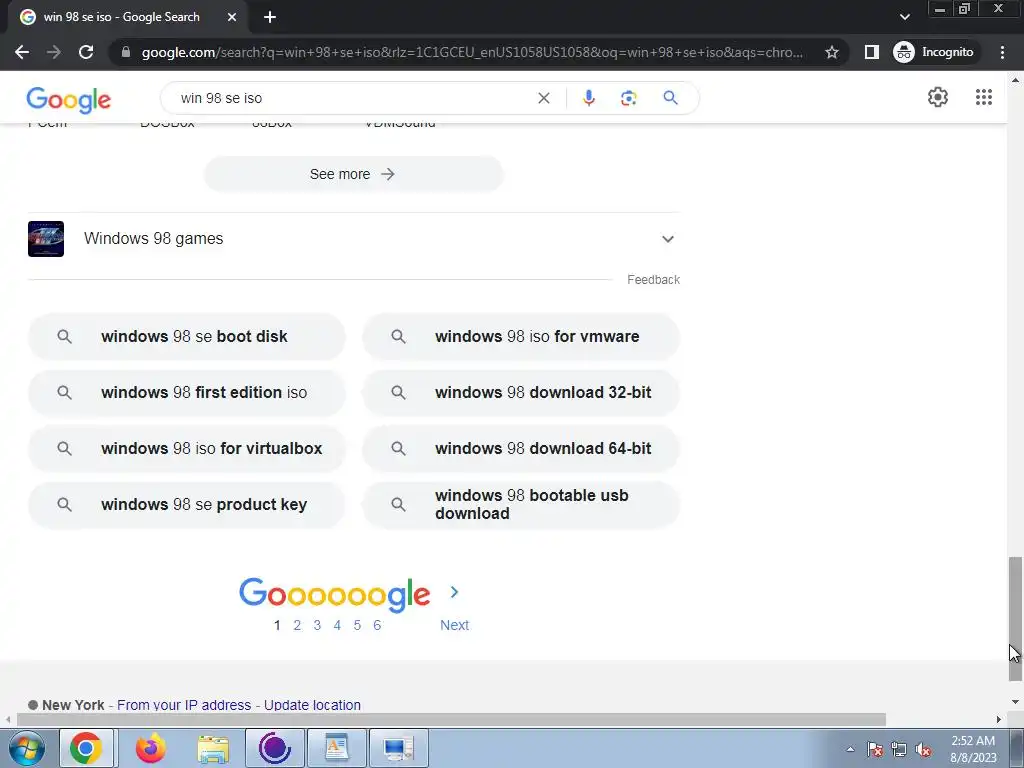Reload the page with the refresh icon
The image size is (1024, 768).
click(x=86, y=52)
